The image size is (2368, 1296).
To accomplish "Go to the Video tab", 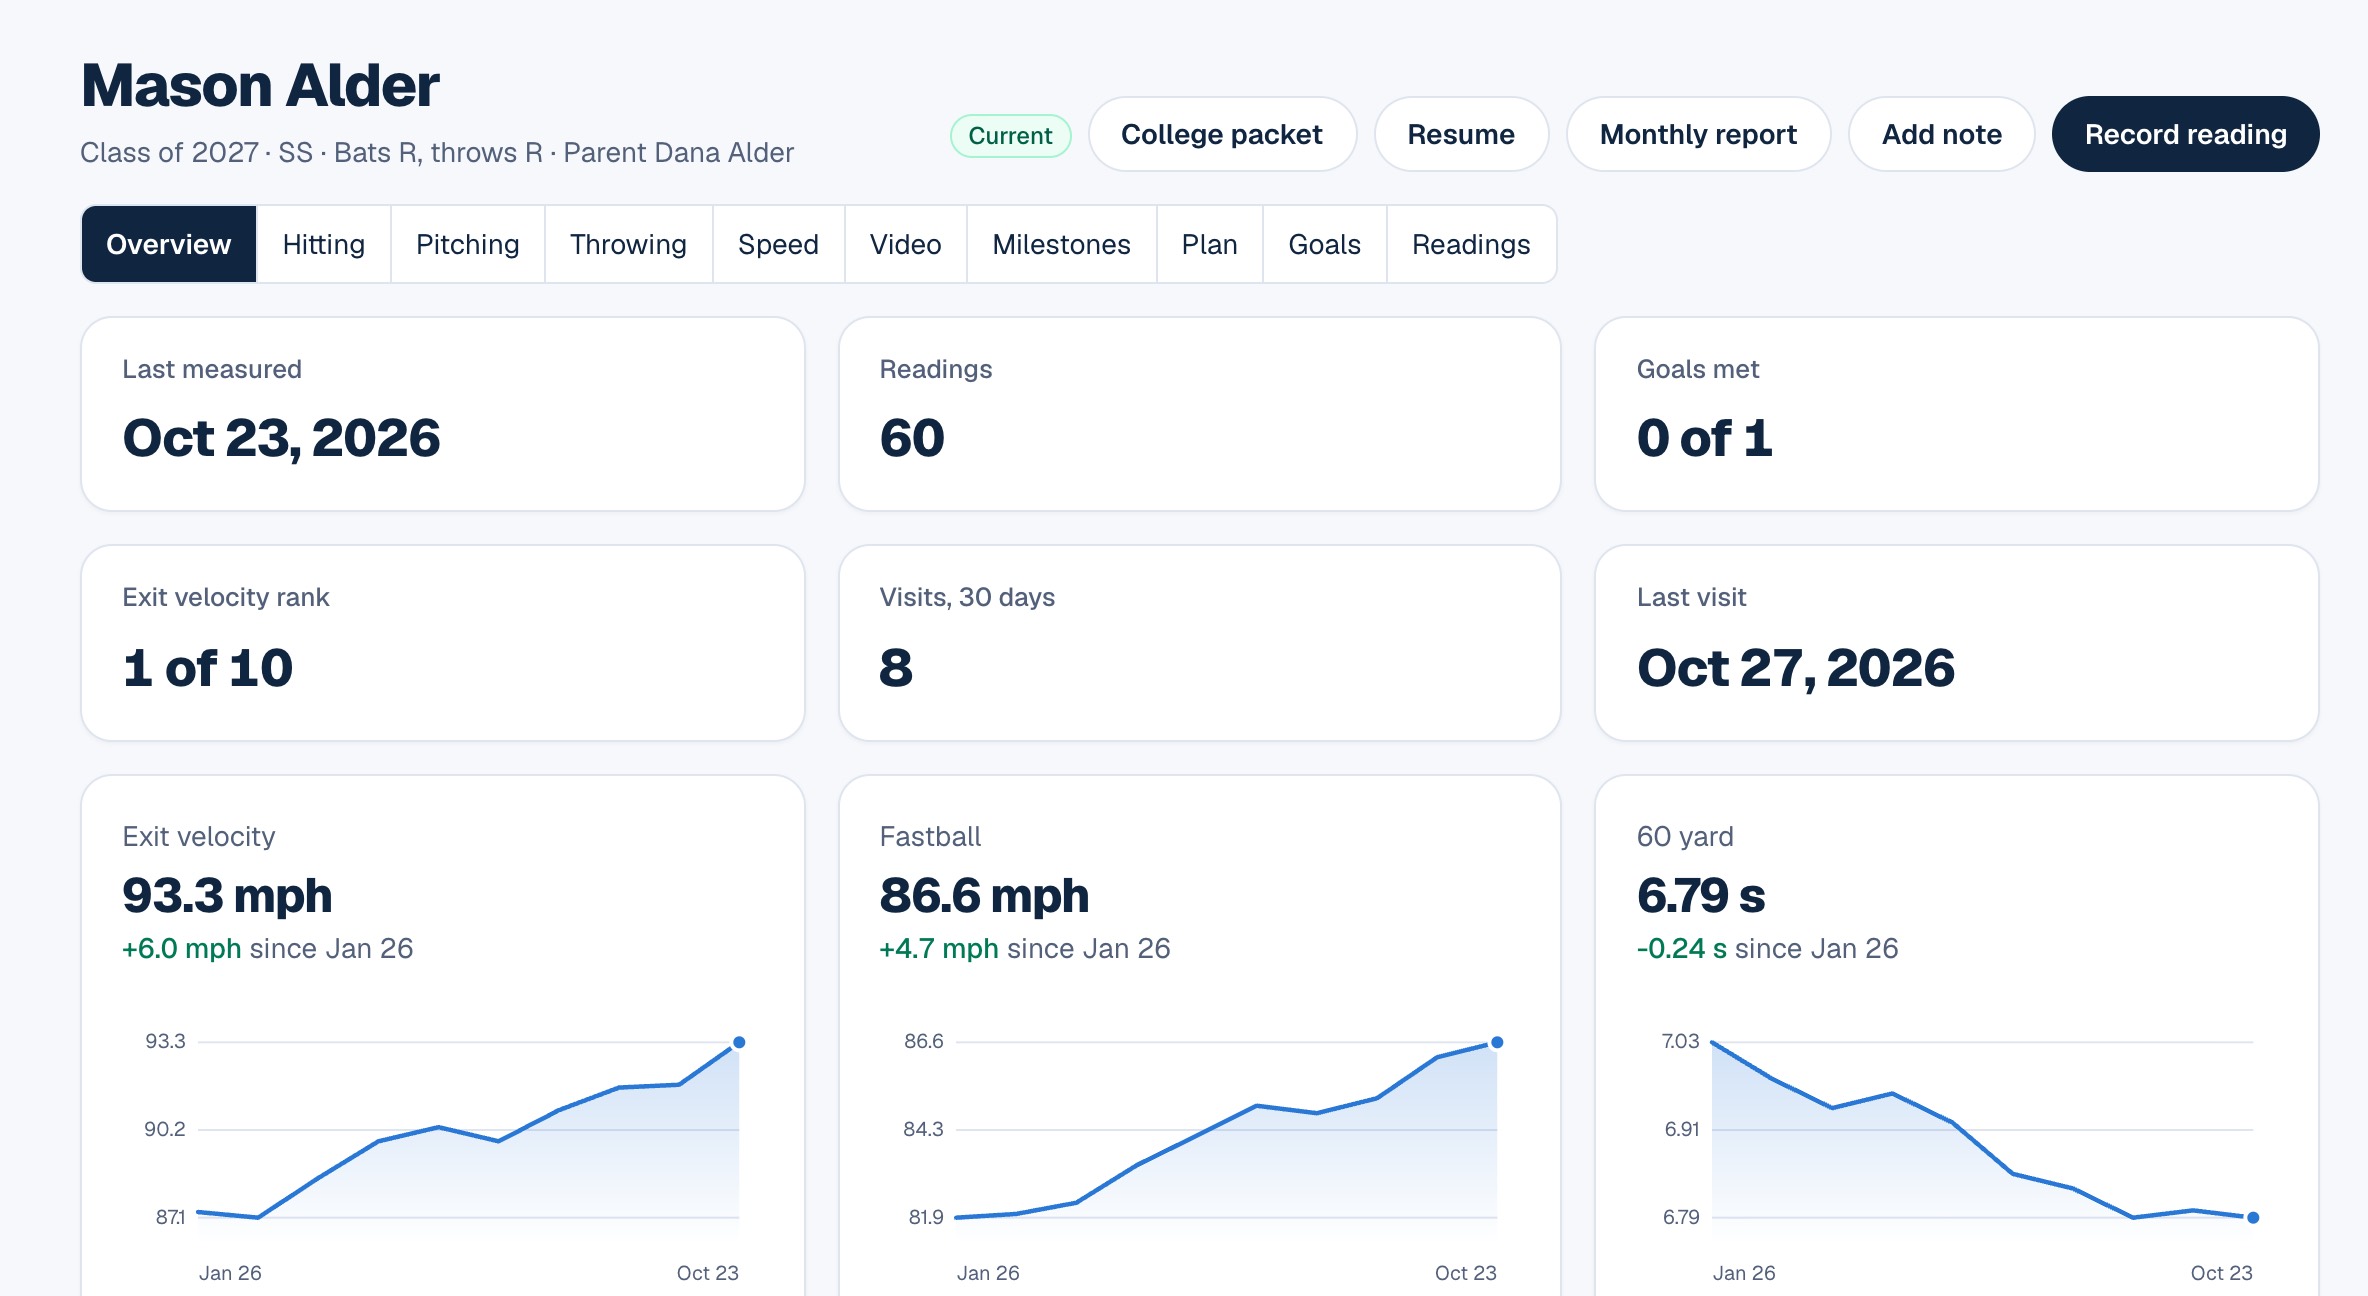I will (906, 244).
